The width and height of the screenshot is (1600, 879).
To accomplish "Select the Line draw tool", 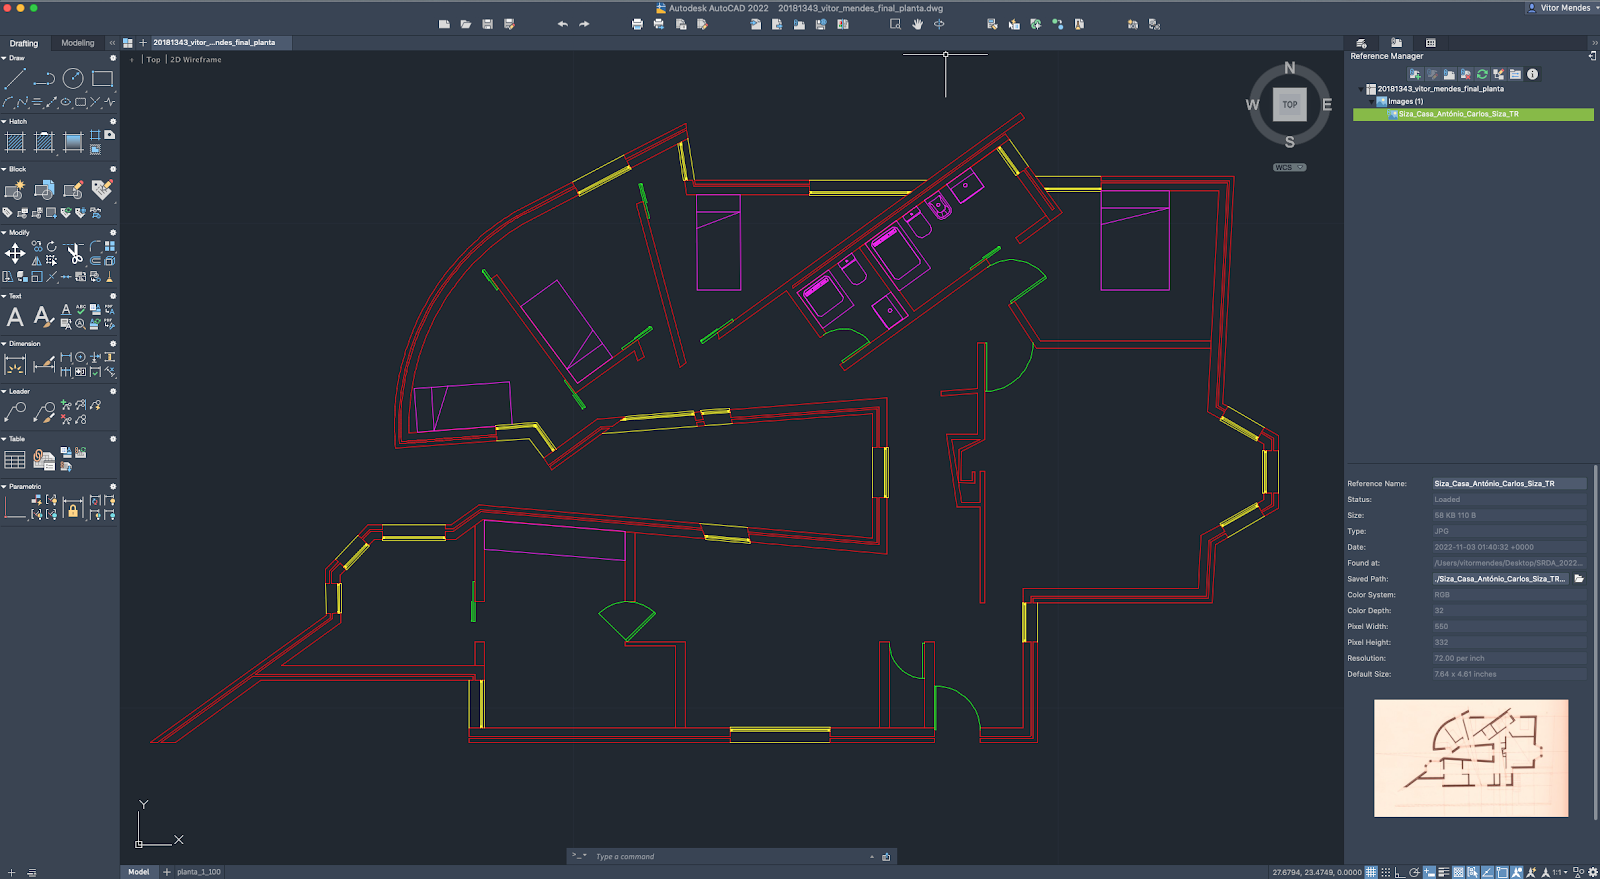I will point(15,78).
